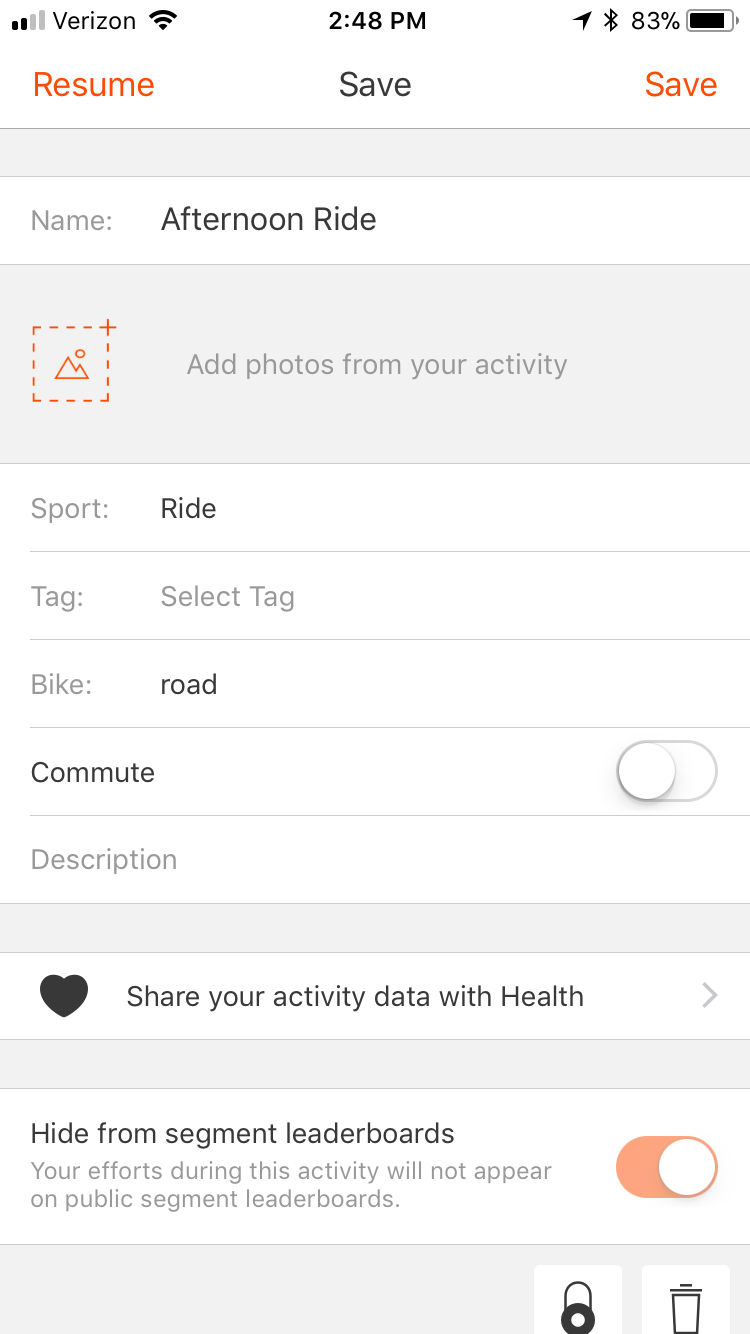
Task: Tap the Wi-Fi signal icon
Action: (x=161, y=21)
